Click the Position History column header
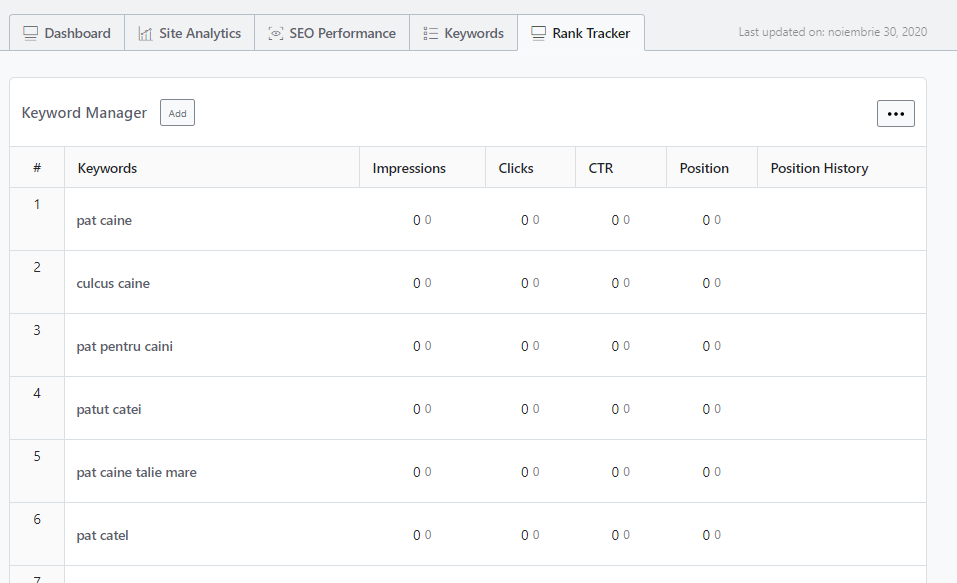This screenshot has width=957, height=583. (x=819, y=168)
